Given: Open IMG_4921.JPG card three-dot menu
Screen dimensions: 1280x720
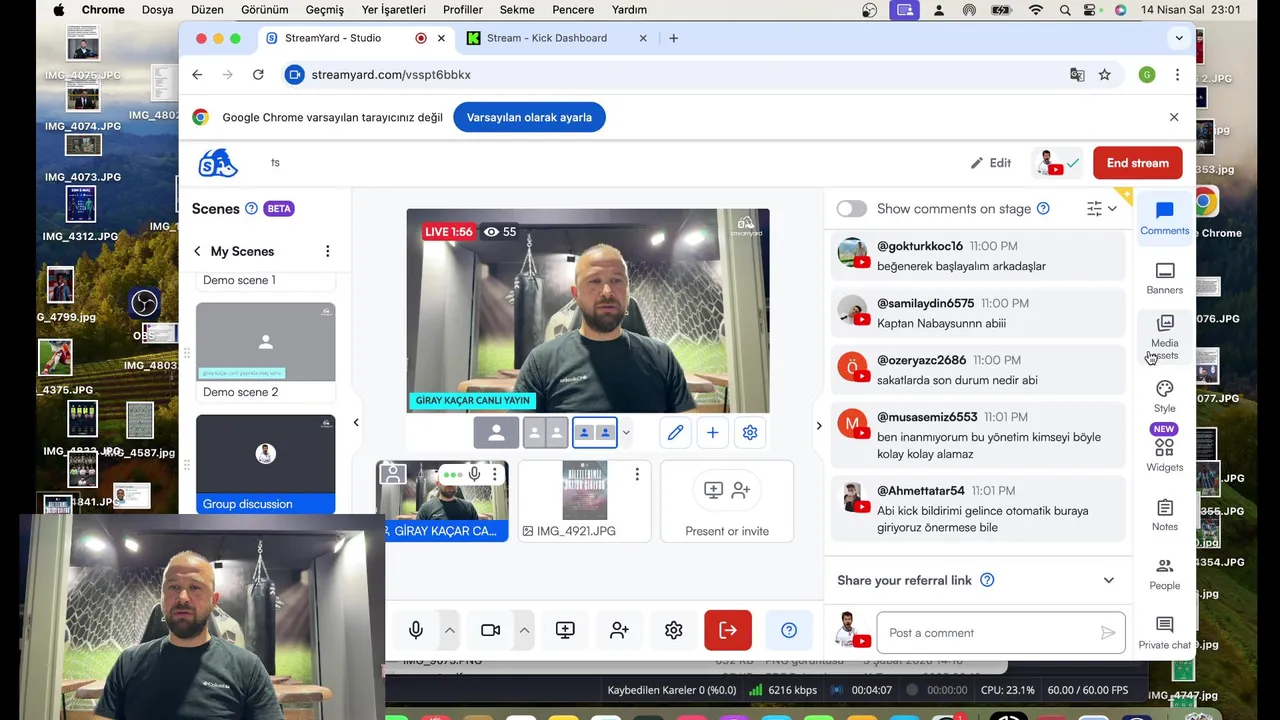Looking at the screenshot, I should (637, 474).
